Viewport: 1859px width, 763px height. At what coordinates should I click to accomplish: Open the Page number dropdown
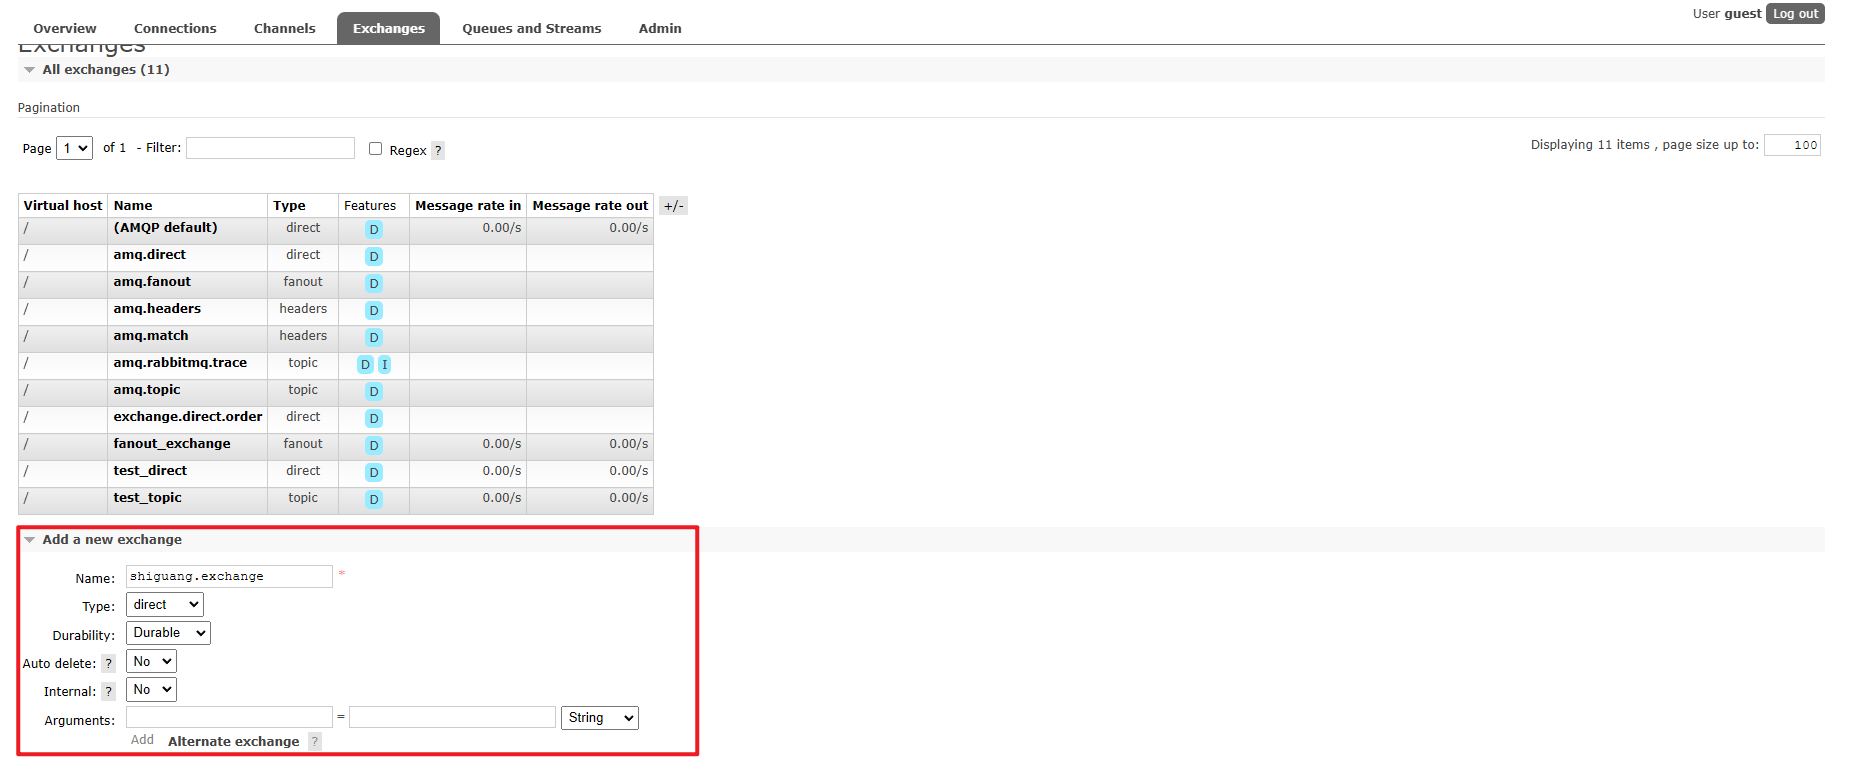pos(74,148)
